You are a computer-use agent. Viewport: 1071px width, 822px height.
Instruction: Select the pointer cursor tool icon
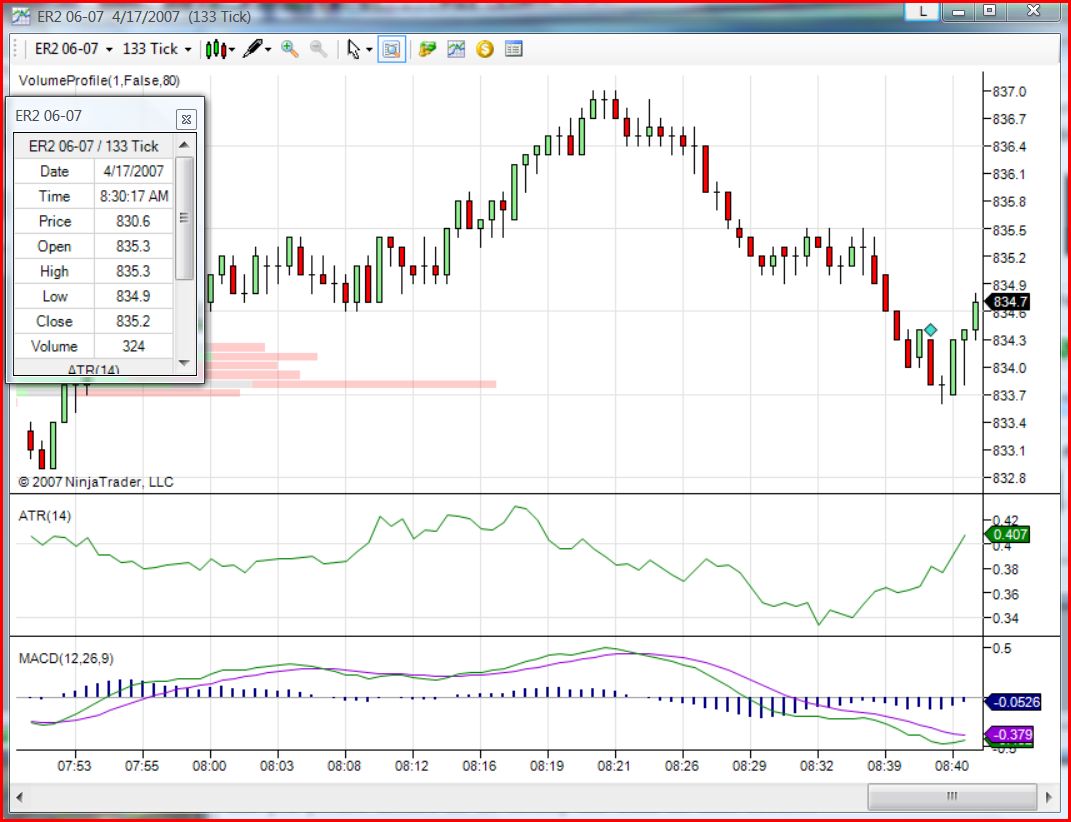click(354, 49)
